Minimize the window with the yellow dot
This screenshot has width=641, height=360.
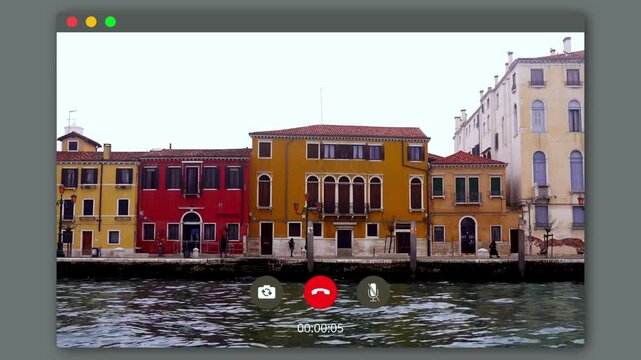click(x=91, y=22)
